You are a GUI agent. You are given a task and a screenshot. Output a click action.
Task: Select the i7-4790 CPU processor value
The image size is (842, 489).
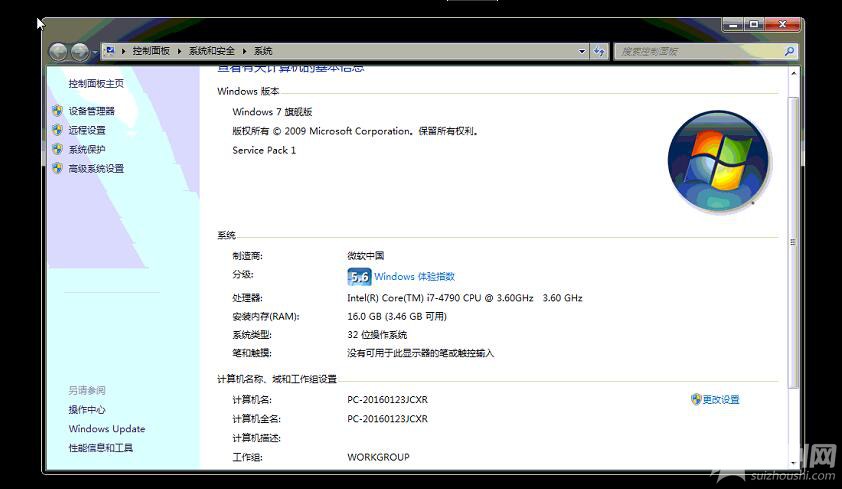465,298
